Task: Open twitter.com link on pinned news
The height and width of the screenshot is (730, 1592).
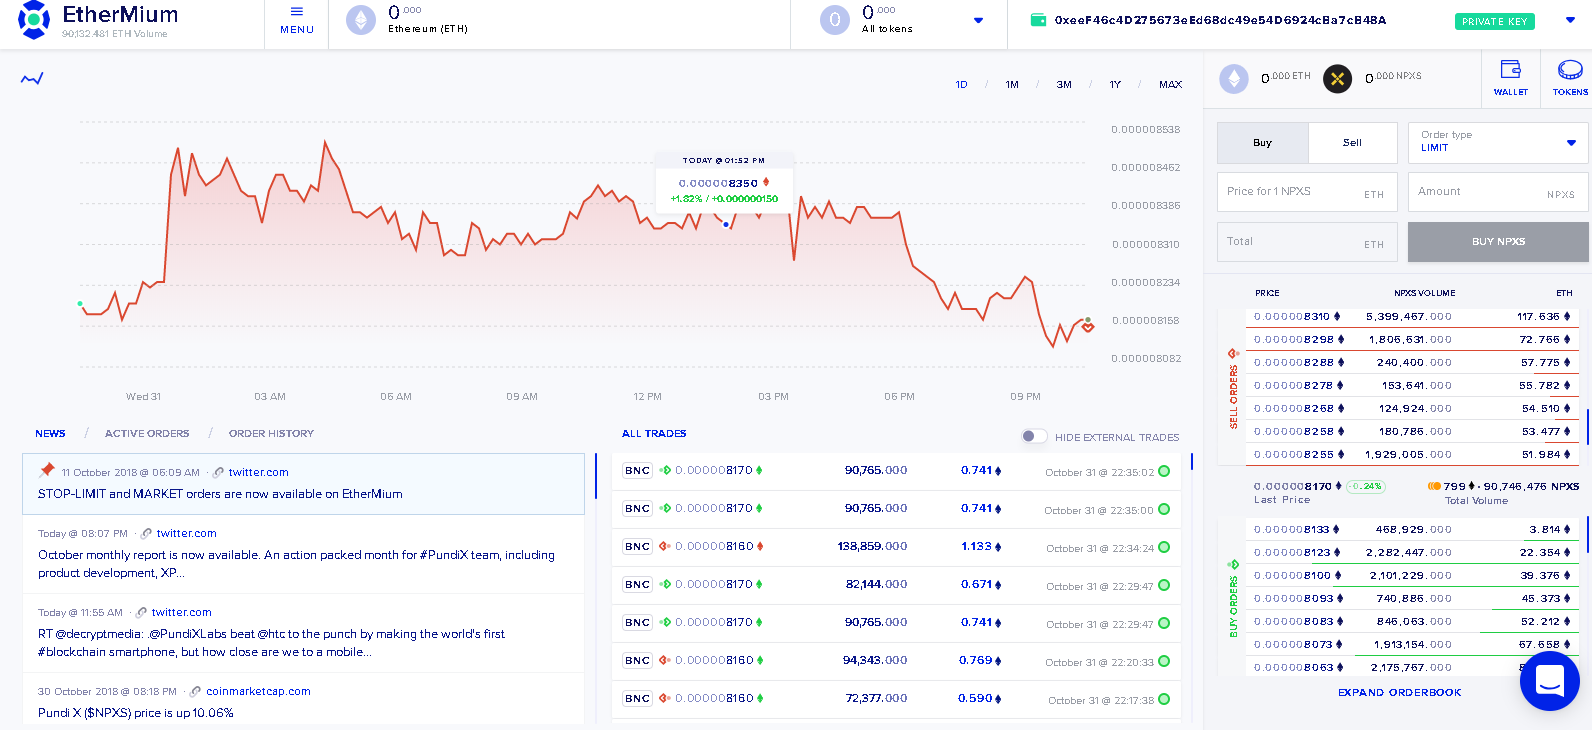Action: (x=258, y=472)
